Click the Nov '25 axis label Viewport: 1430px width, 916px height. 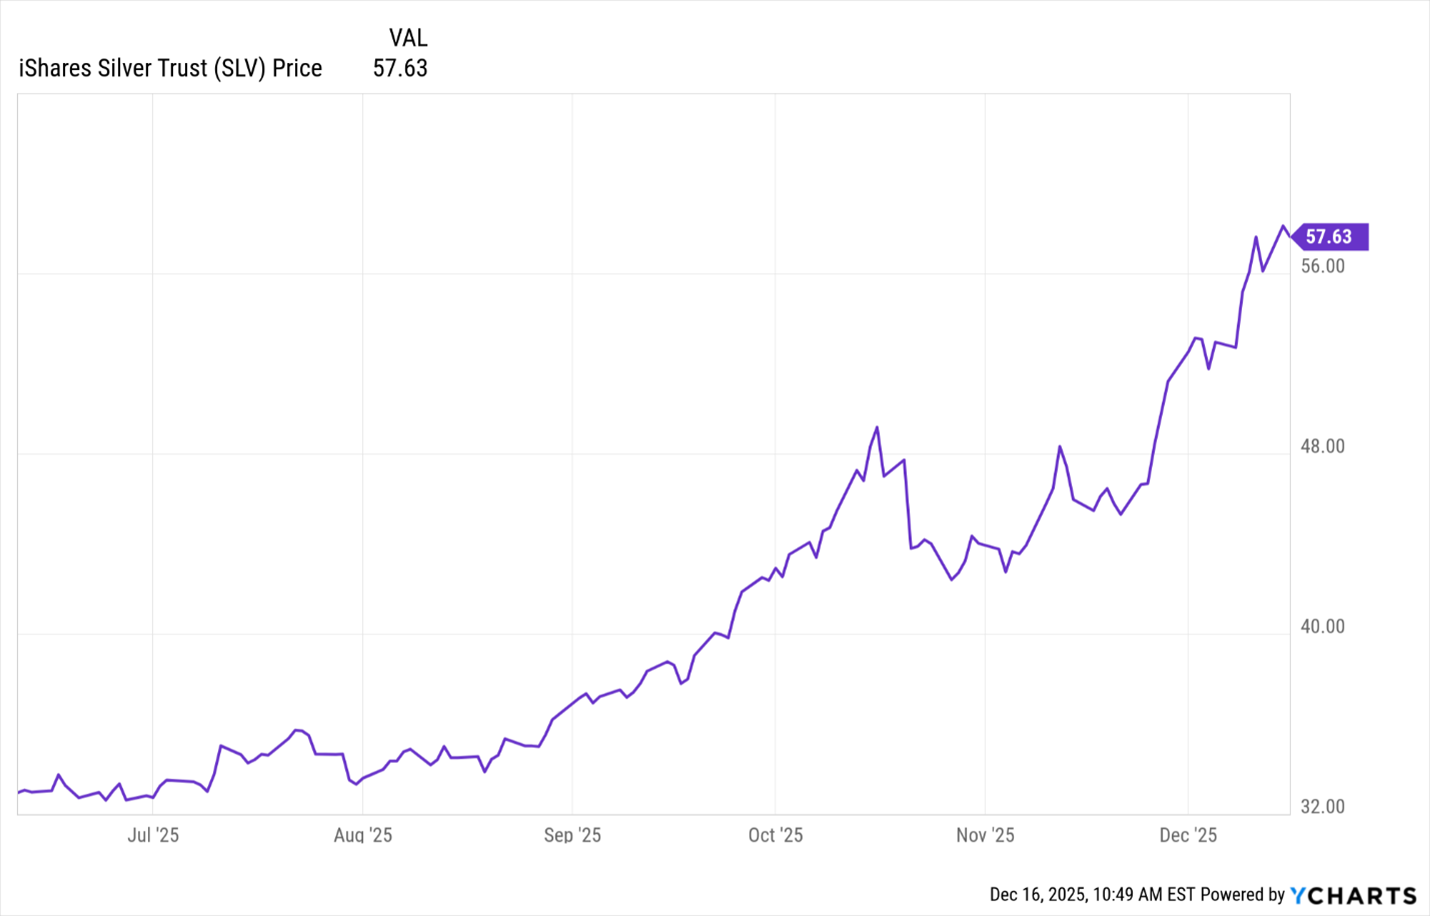point(985,835)
